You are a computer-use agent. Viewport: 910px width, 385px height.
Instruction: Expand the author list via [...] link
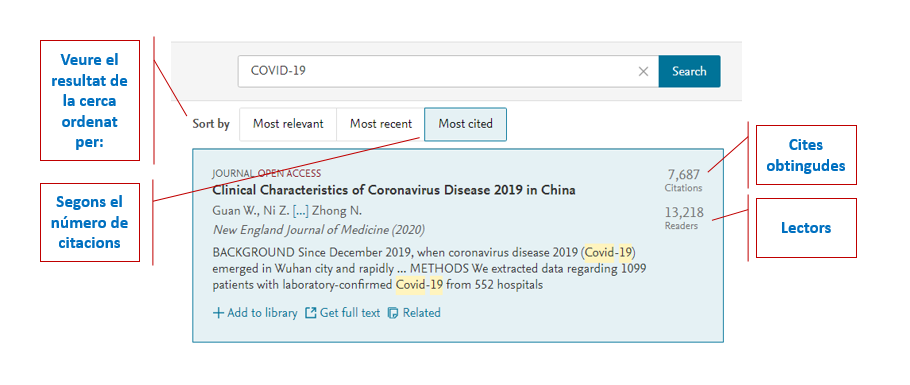pyautogui.click(x=301, y=211)
